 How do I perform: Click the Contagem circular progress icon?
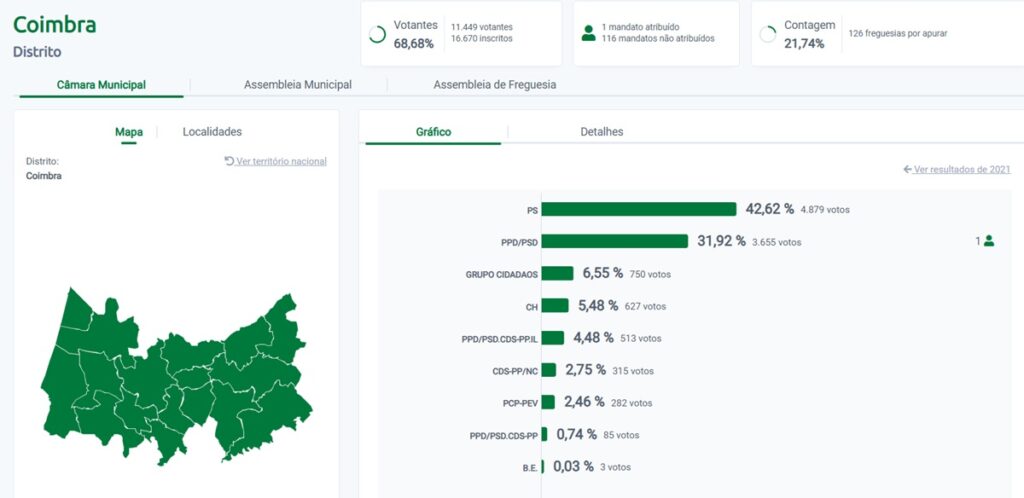pyautogui.click(x=768, y=34)
